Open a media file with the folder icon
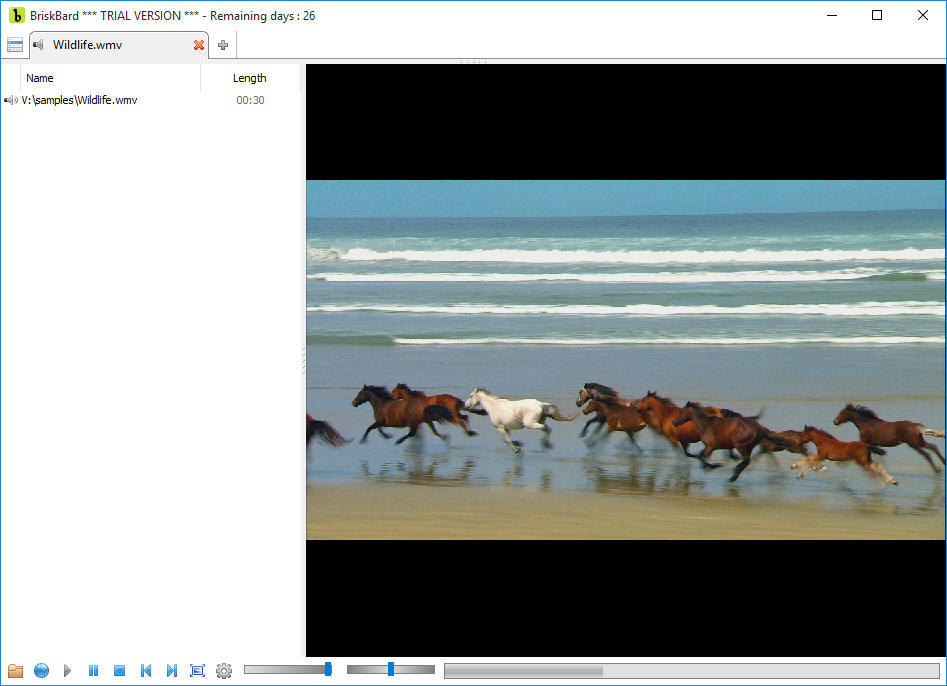Screen dimensions: 947x686 coord(15,670)
